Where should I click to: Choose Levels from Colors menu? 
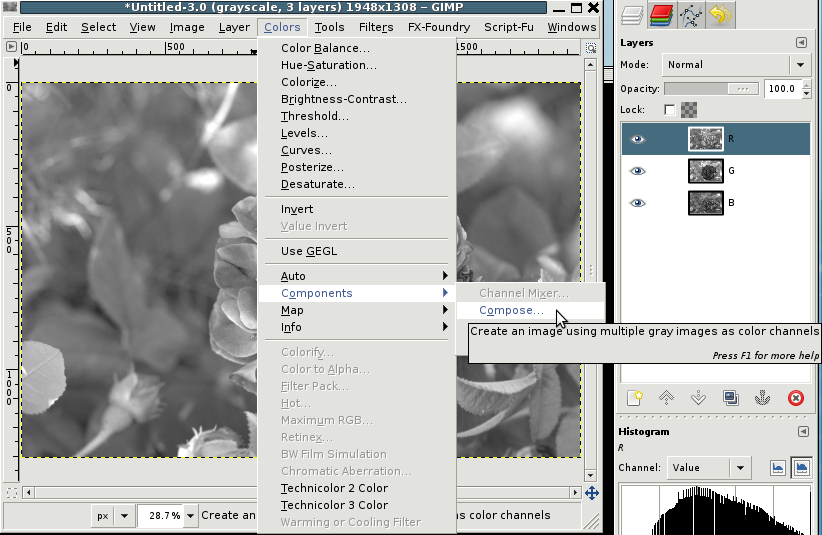click(x=356, y=133)
